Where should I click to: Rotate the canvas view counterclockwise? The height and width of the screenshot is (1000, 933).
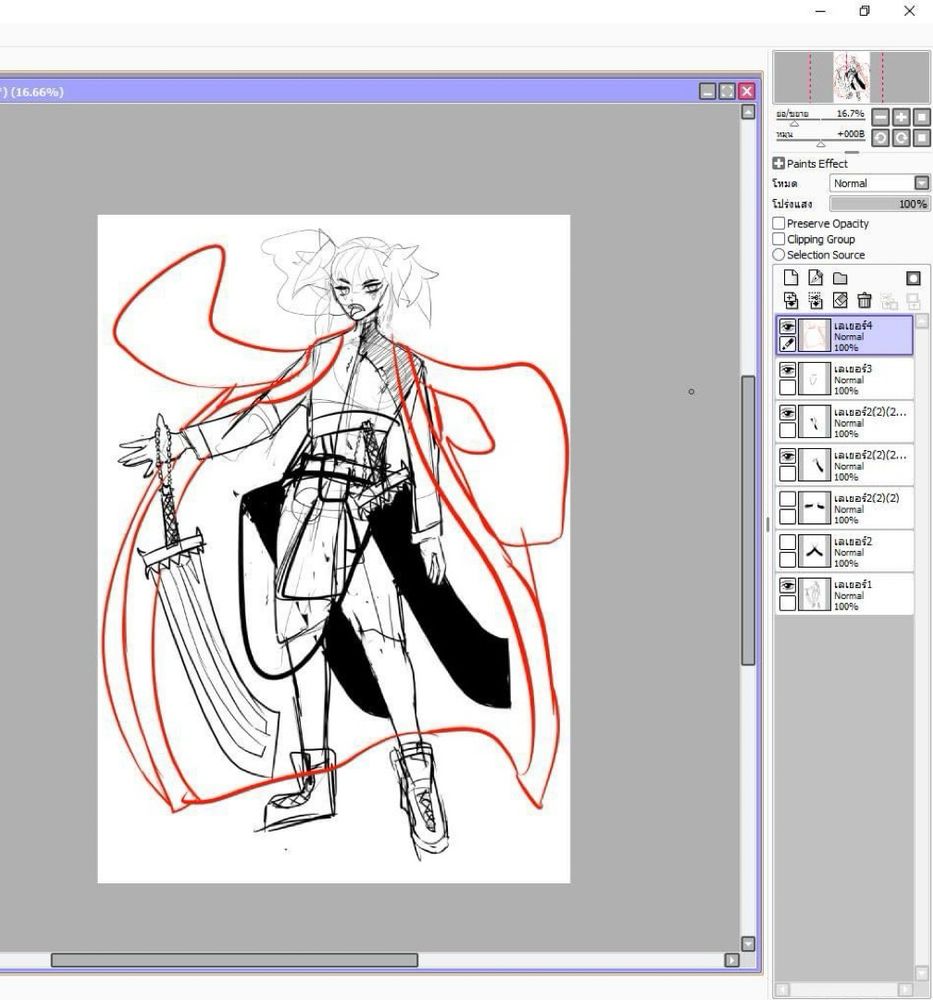pos(880,138)
